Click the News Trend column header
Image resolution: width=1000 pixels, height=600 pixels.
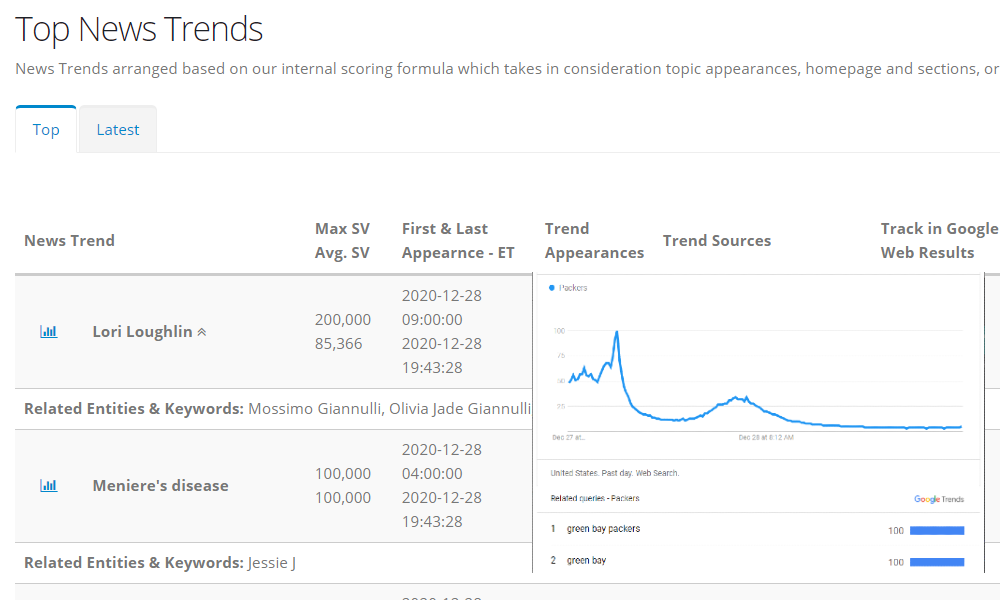(69, 241)
